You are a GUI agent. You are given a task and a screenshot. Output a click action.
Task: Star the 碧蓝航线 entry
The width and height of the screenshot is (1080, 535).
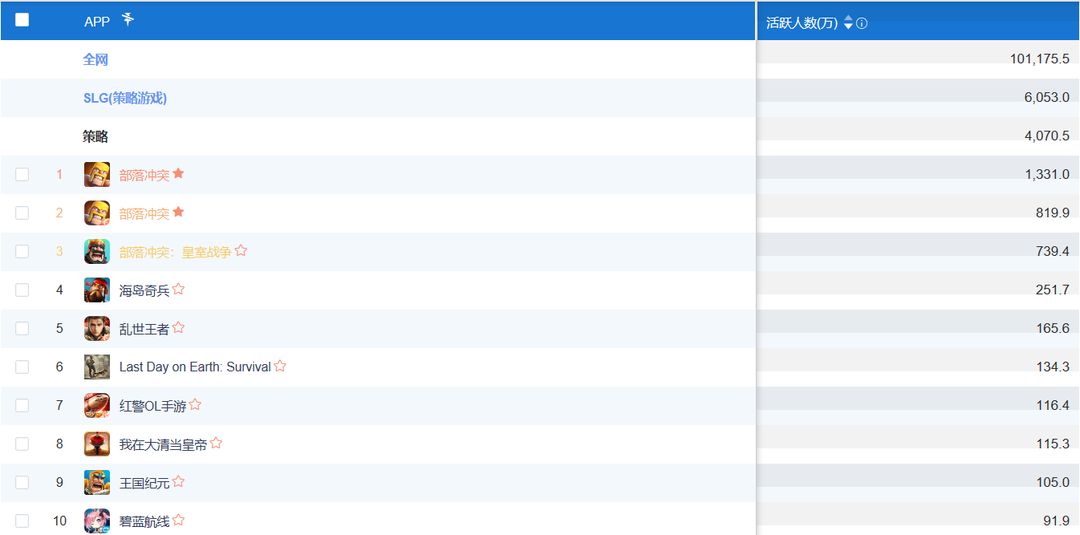pos(178,520)
